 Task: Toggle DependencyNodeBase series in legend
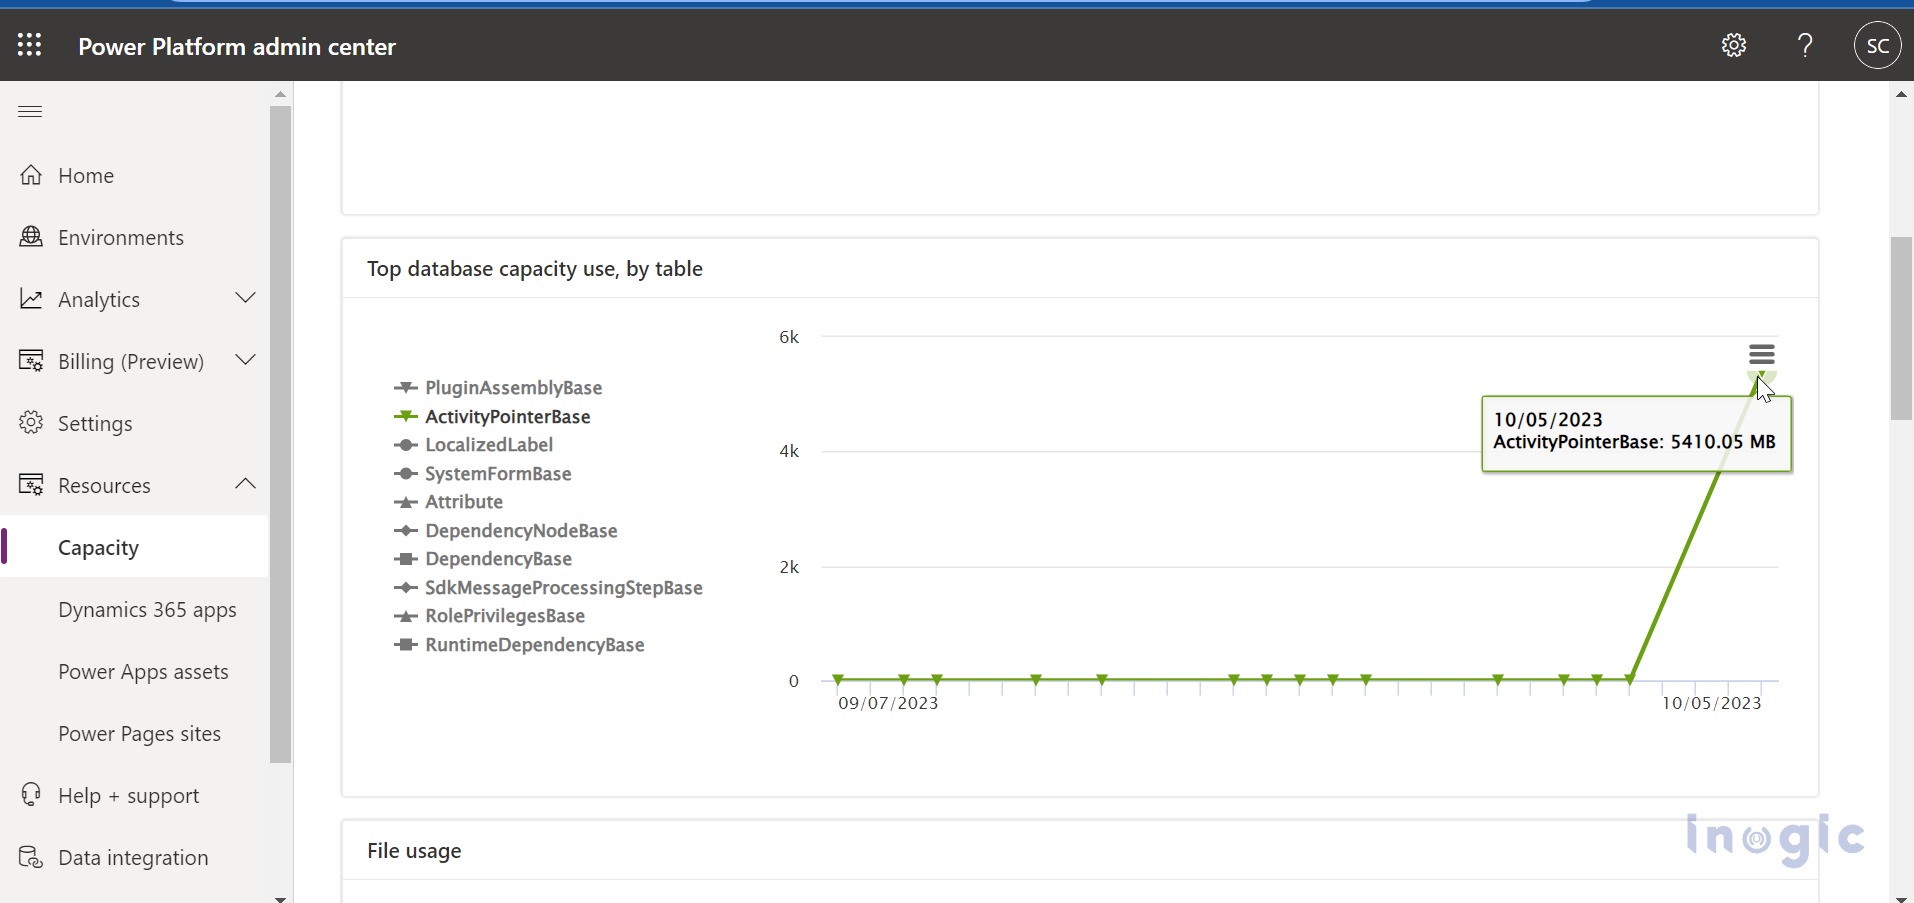pos(505,531)
